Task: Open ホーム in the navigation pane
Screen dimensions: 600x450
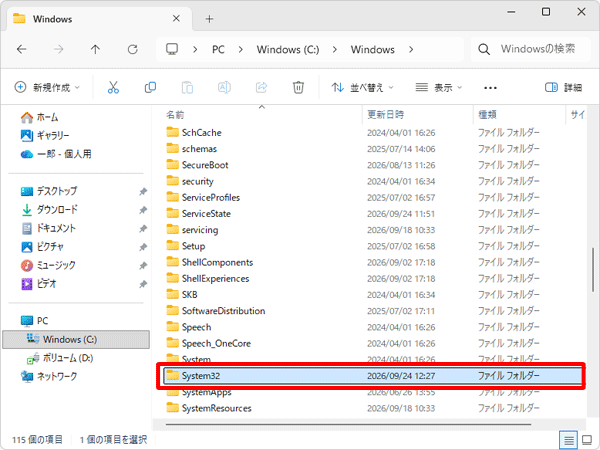Action: tap(39, 117)
